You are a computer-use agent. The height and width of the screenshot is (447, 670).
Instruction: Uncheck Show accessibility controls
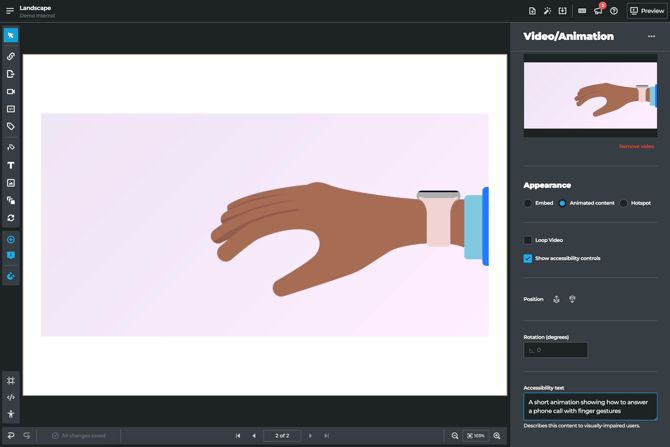pyautogui.click(x=528, y=258)
